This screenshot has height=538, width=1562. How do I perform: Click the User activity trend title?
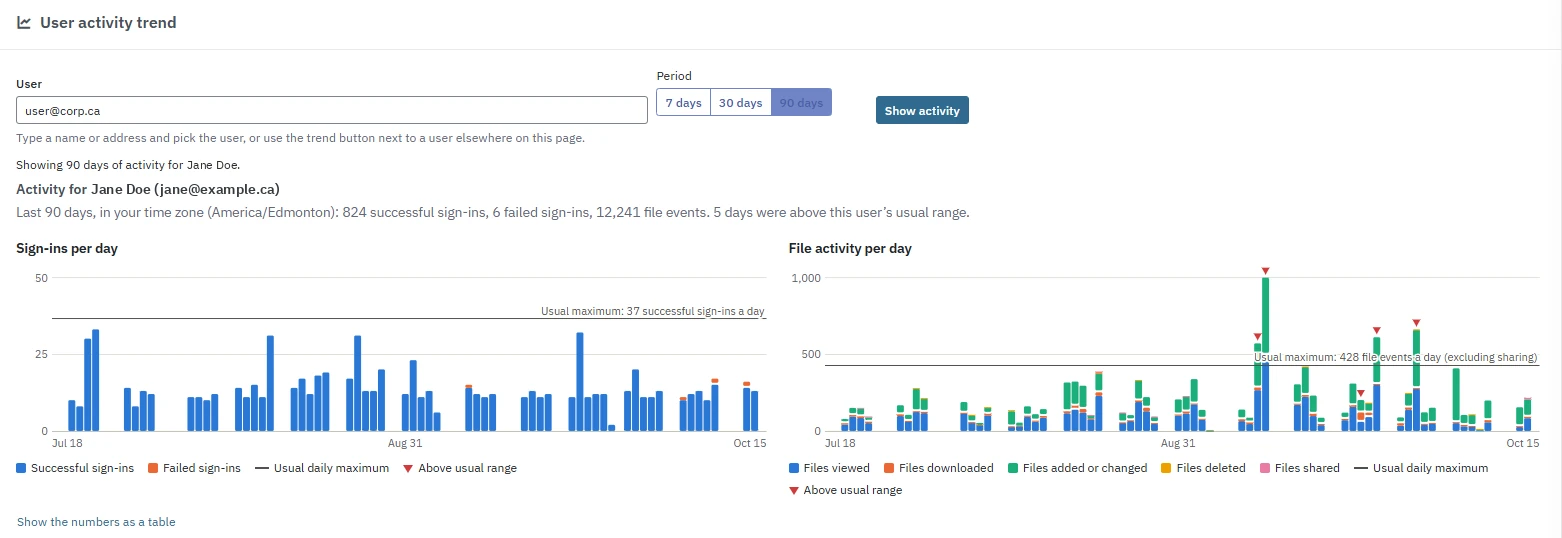point(108,22)
